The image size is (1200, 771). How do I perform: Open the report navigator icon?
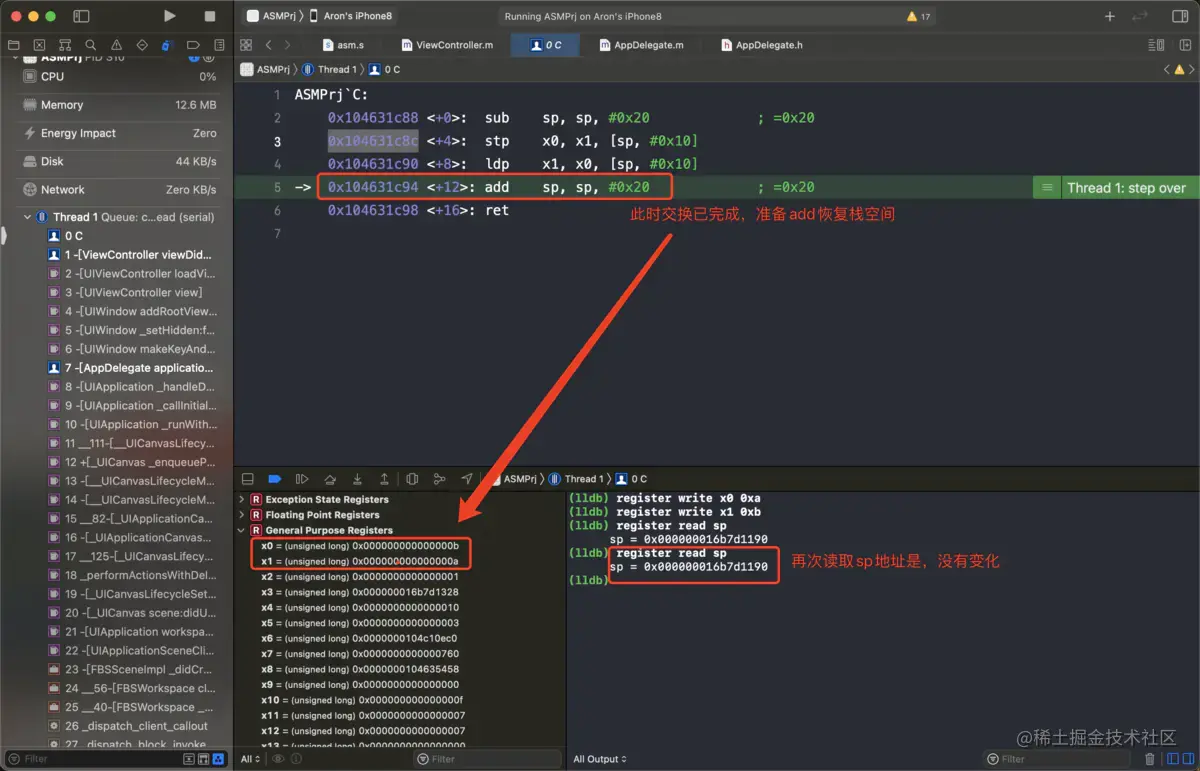coord(218,45)
